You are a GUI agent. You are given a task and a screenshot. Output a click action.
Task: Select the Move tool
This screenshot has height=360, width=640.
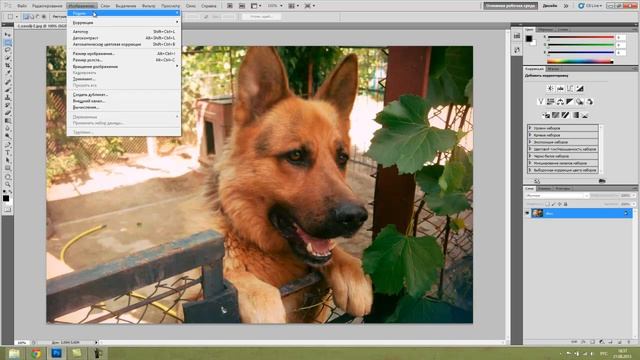[x=7, y=35]
